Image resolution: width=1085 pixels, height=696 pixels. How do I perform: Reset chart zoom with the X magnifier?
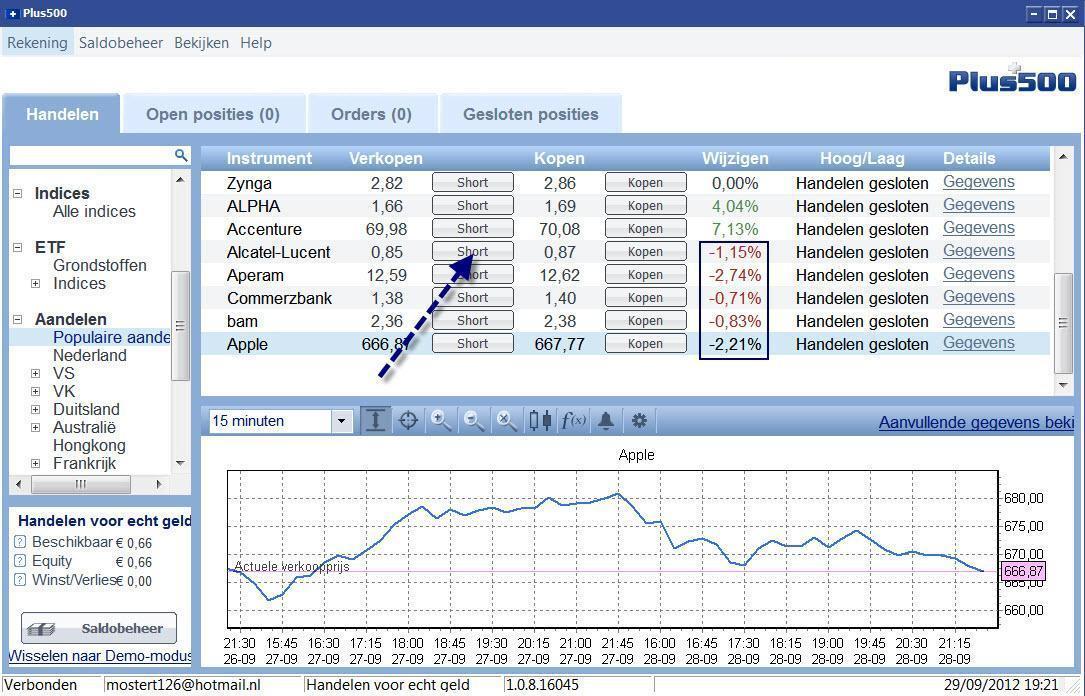pyautogui.click(x=507, y=421)
